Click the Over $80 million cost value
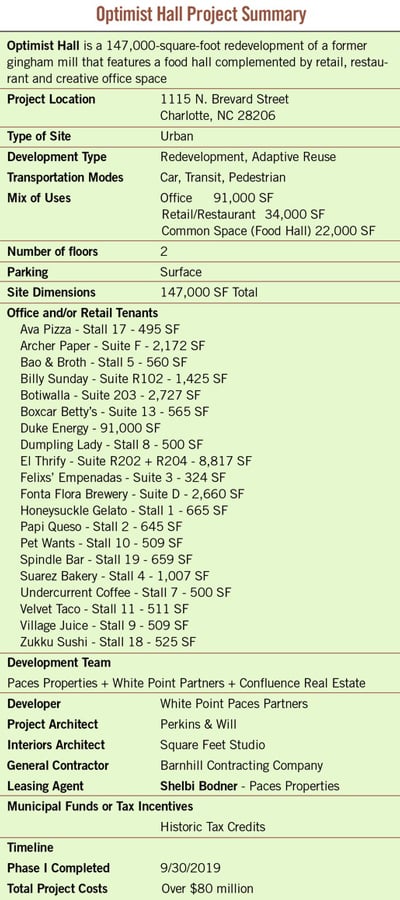The height and width of the screenshot is (900, 400). (x=207, y=889)
